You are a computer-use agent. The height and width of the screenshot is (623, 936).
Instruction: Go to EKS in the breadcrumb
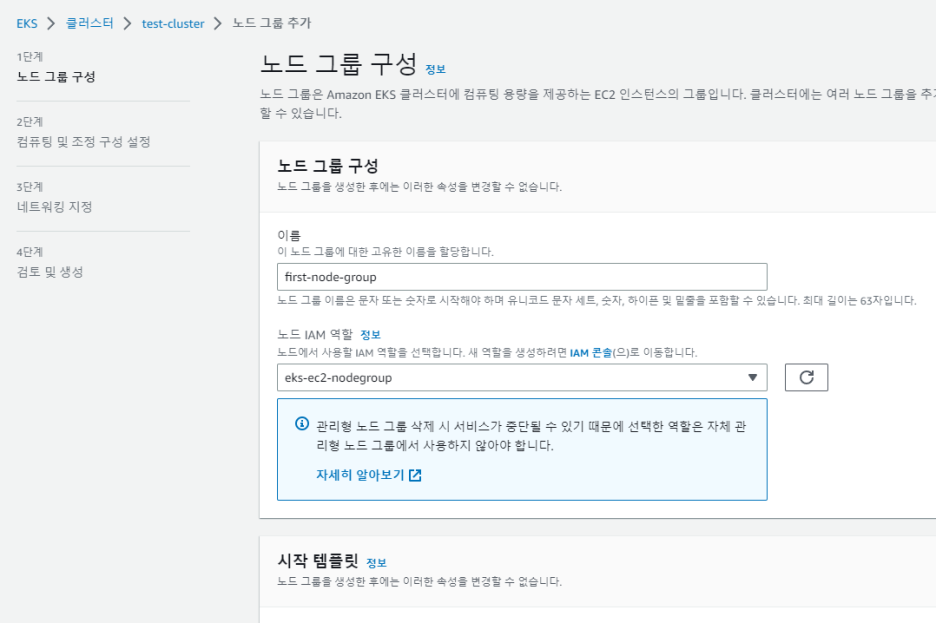click(x=27, y=23)
